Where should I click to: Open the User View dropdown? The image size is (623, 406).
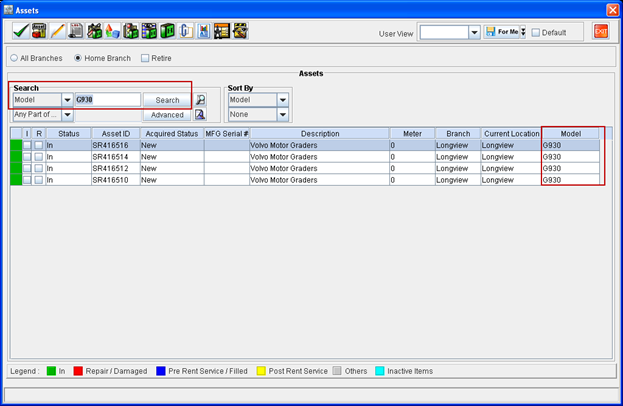[x=474, y=32]
